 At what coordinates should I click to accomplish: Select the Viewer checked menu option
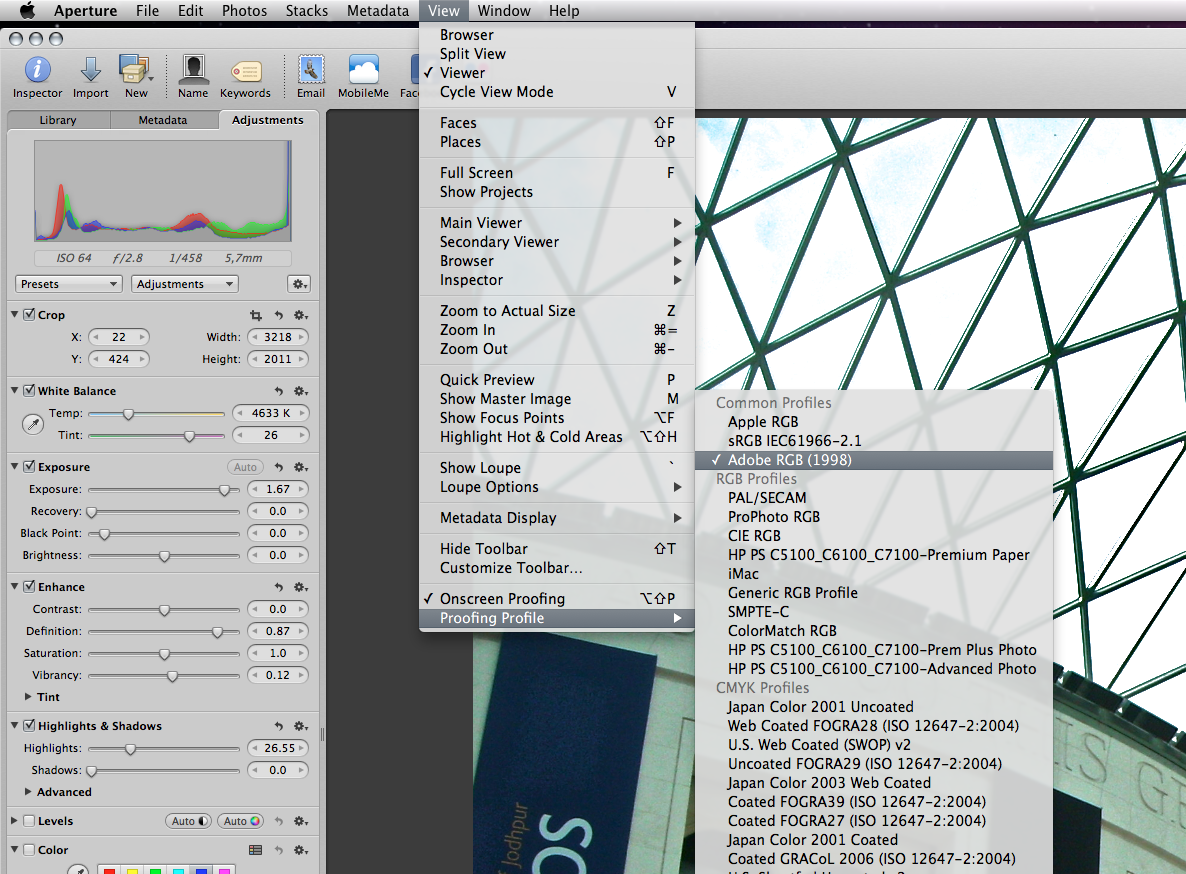pyautogui.click(x=557, y=73)
